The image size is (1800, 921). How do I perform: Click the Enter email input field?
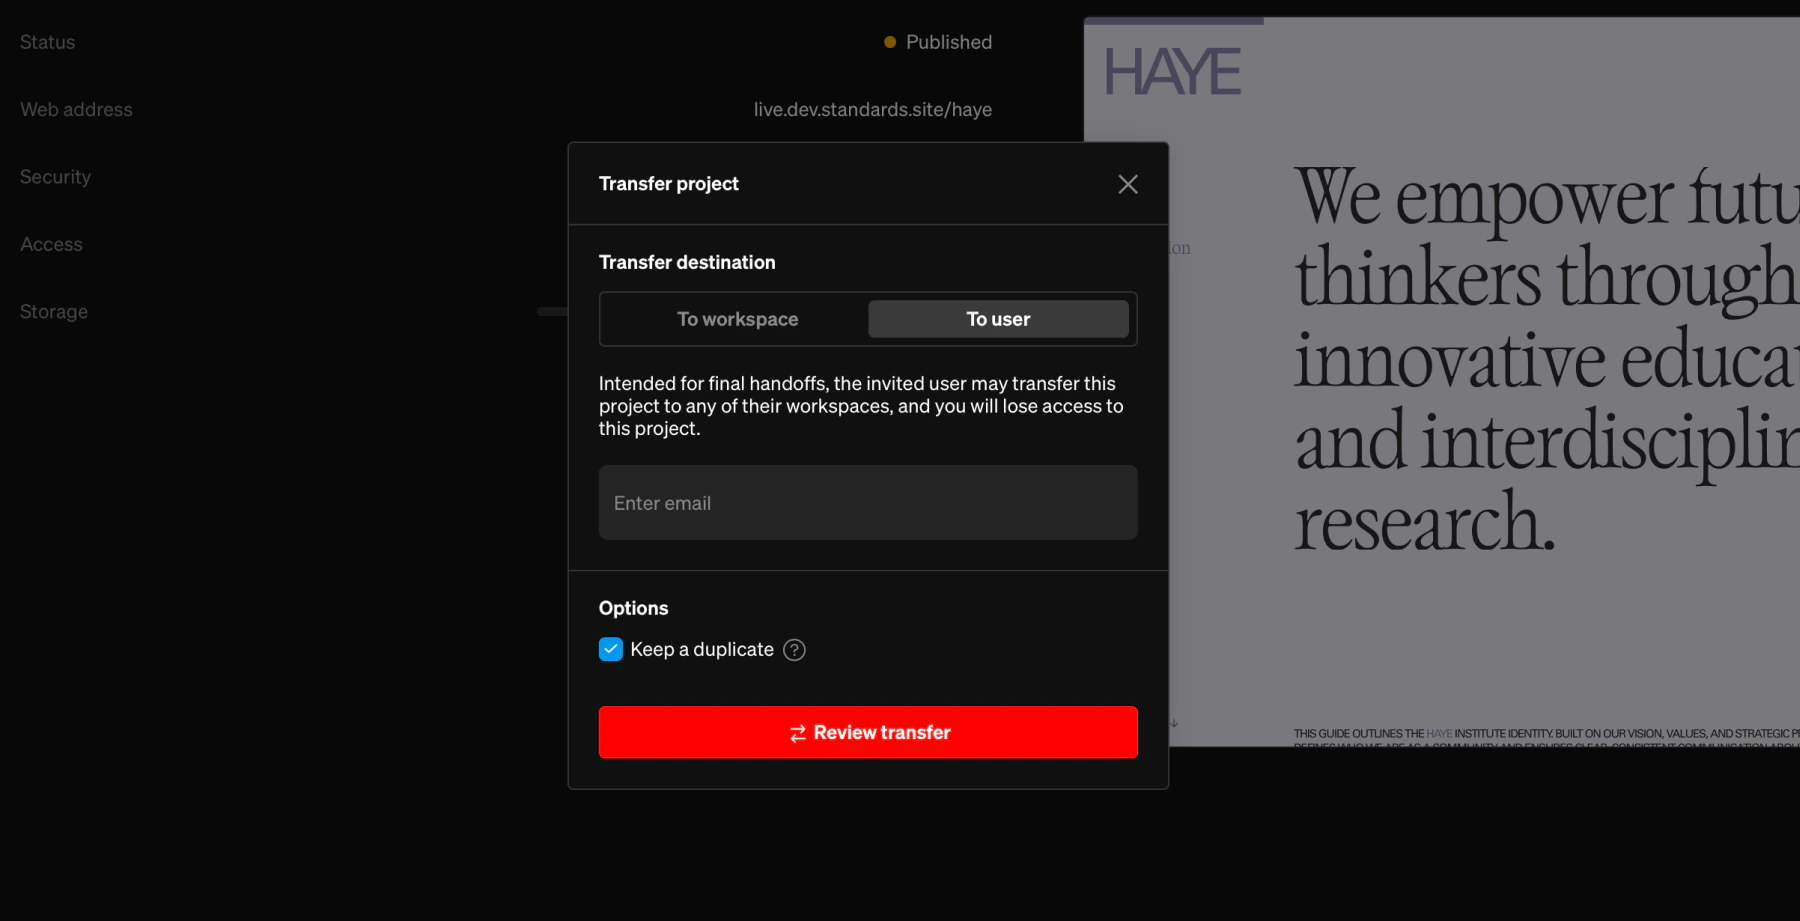click(867, 502)
